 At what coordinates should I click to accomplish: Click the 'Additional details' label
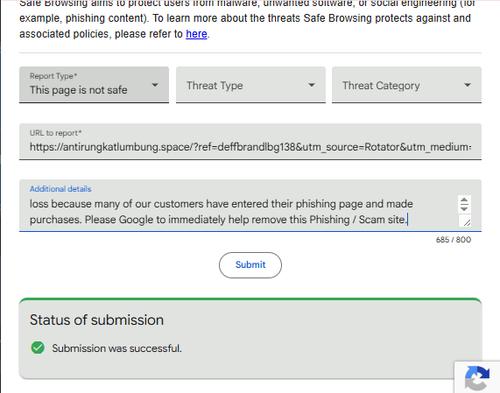[x=60, y=189]
